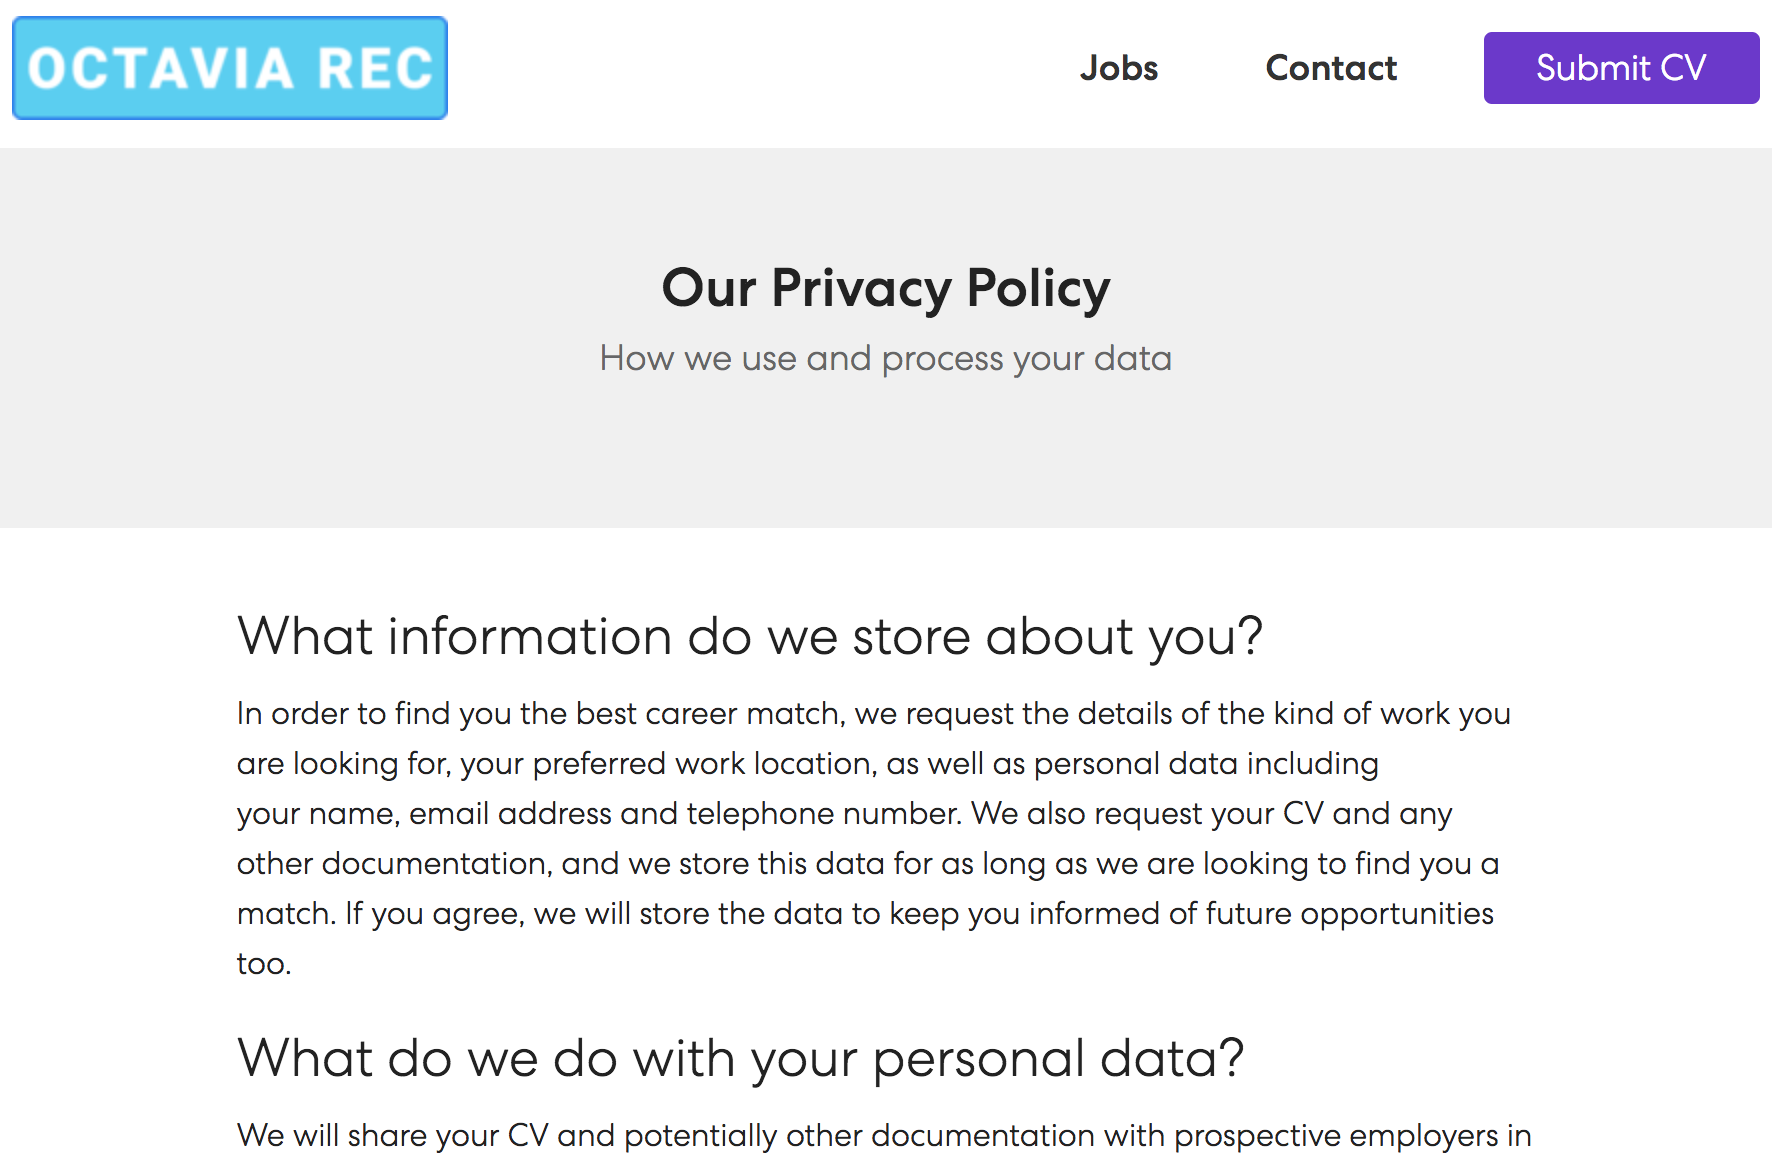Go to the Contact page
Viewport: 1772px width, 1160px height.
click(x=1331, y=68)
